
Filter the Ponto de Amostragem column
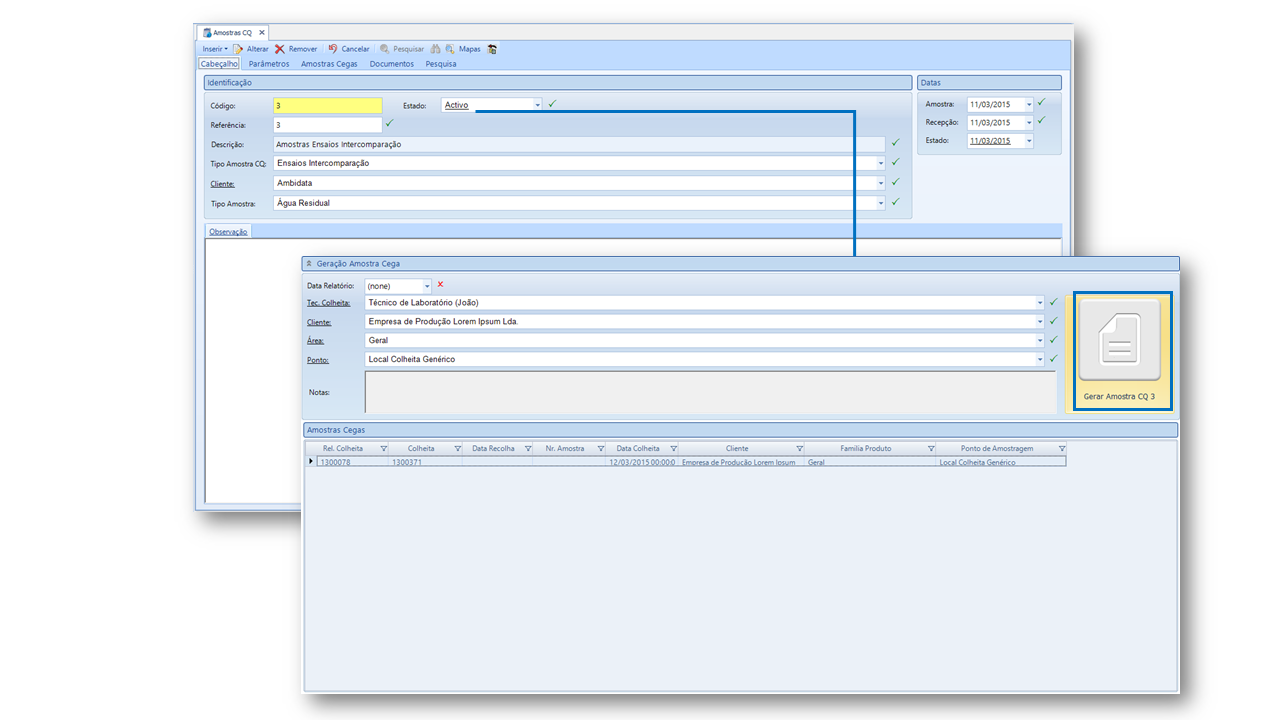point(1062,449)
